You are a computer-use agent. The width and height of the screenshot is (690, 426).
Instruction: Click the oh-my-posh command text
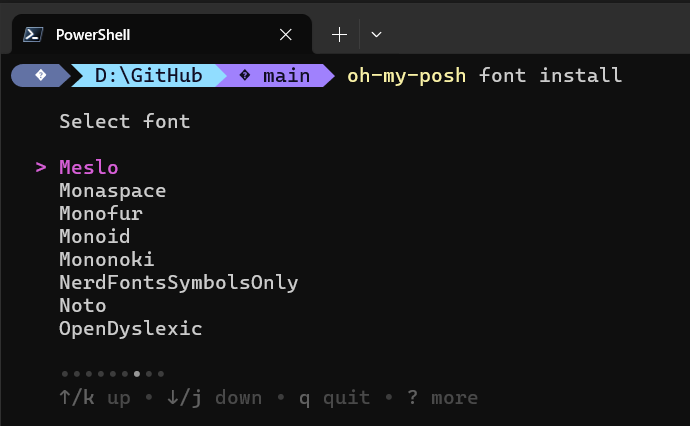click(406, 76)
